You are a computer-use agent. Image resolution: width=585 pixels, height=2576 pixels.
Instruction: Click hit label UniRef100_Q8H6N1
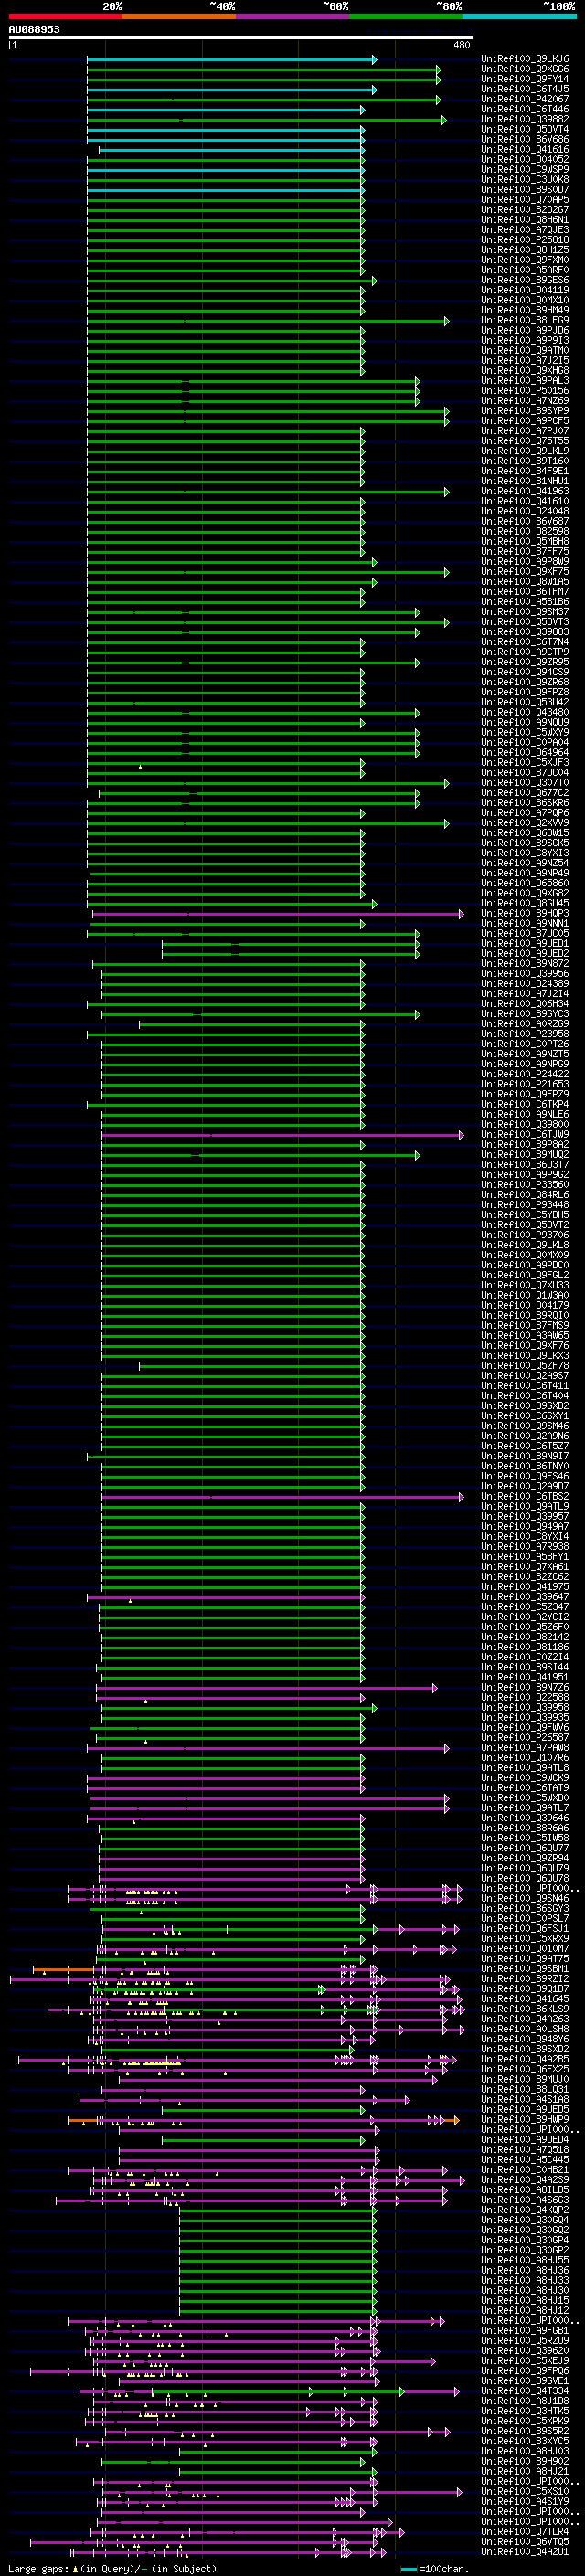(x=525, y=220)
